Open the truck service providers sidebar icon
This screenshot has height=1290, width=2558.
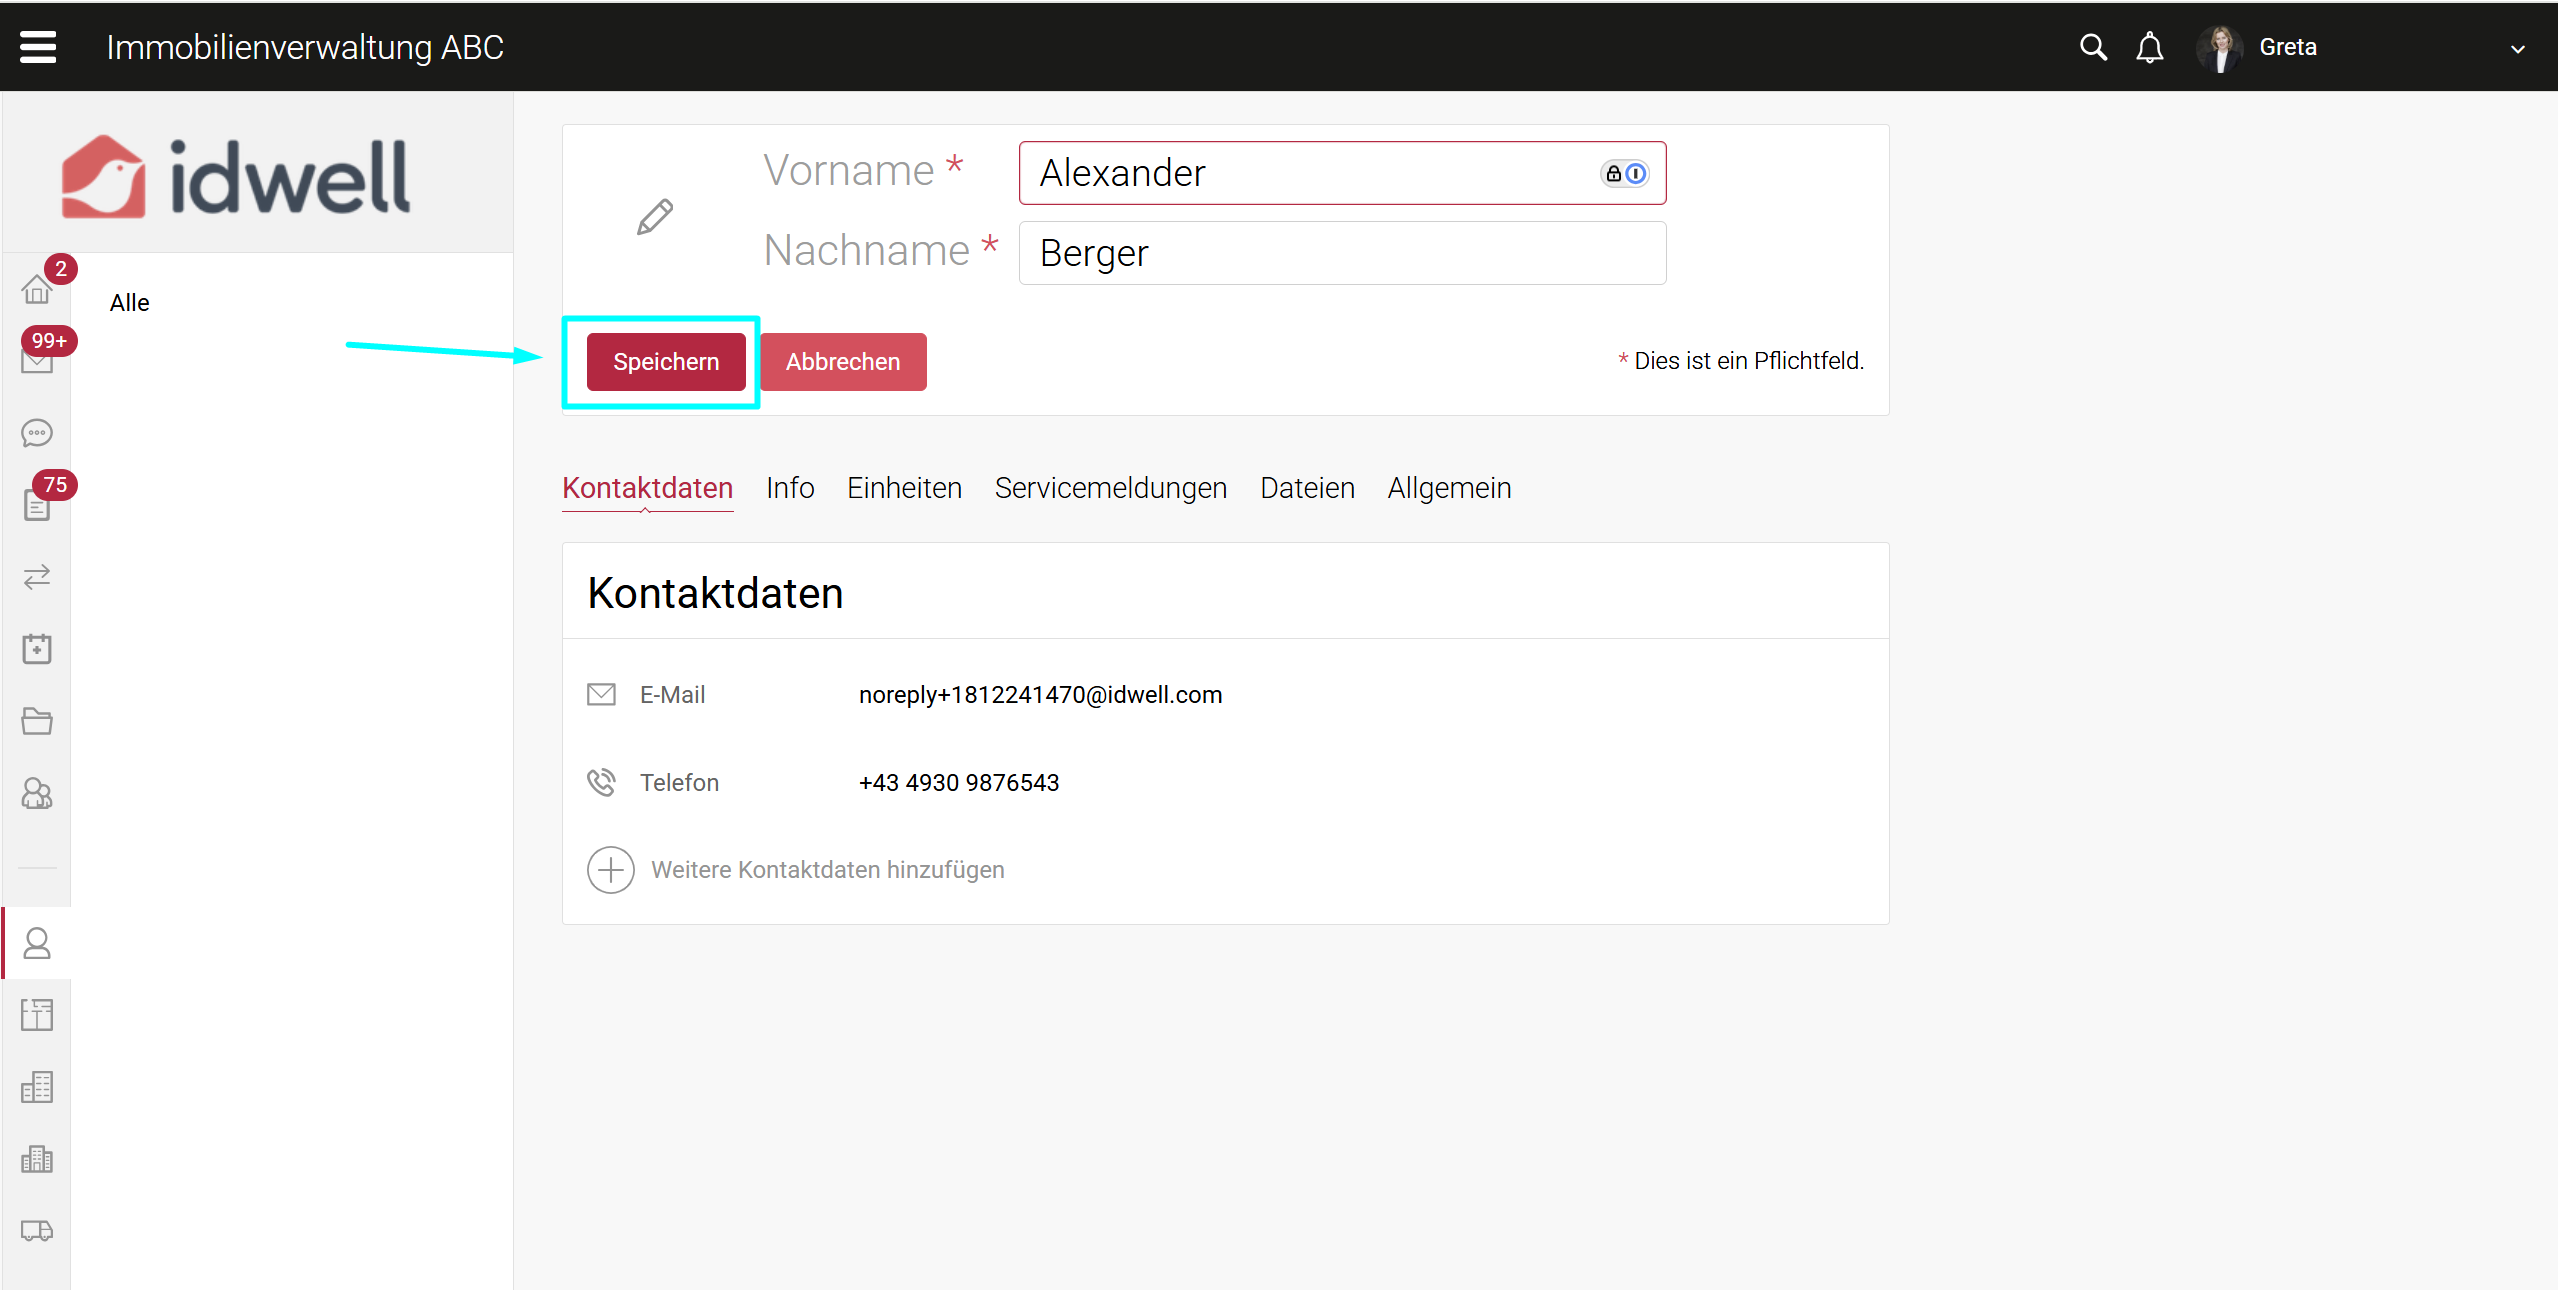pos(37,1231)
